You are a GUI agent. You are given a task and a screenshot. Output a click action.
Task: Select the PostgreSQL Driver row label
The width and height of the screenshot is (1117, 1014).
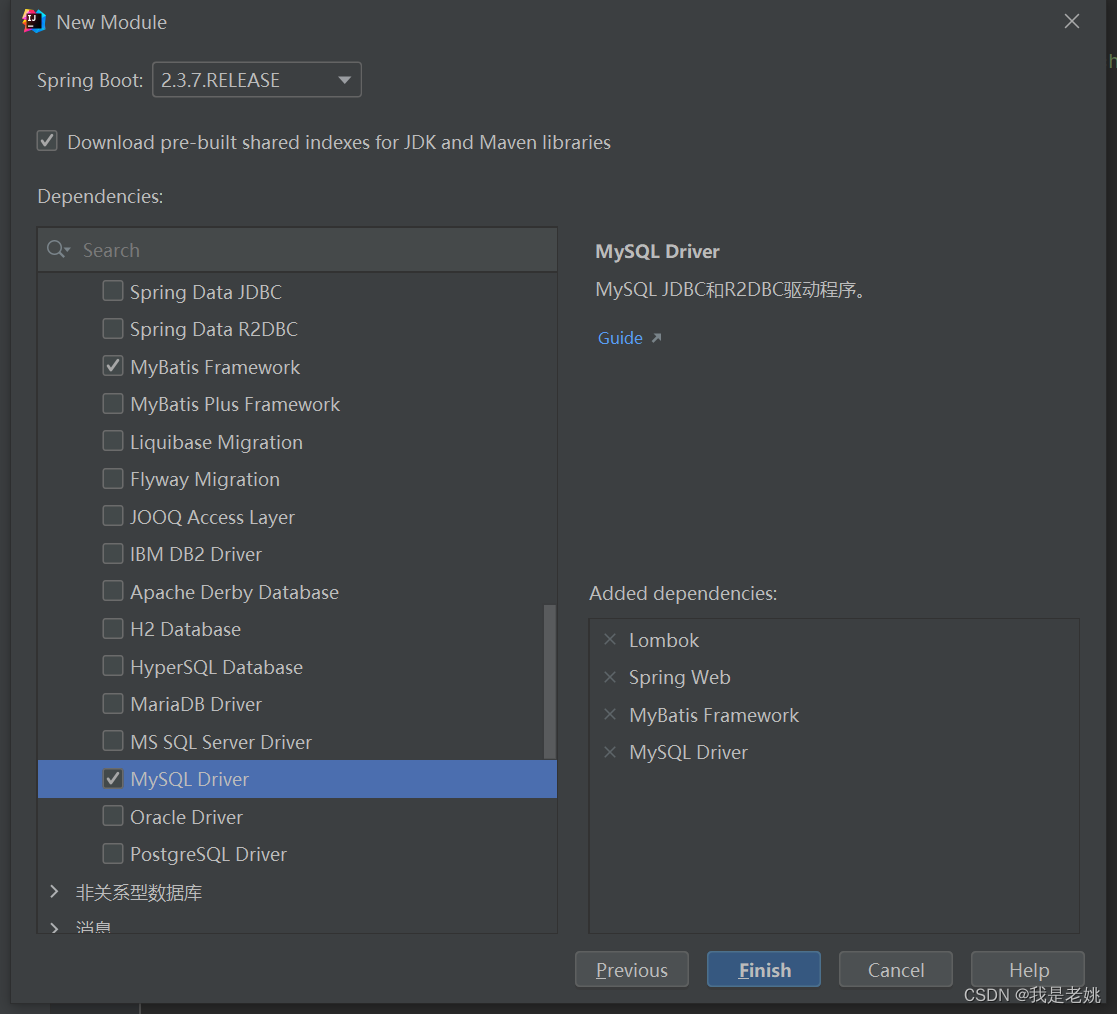pyautogui.click(x=208, y=854)
